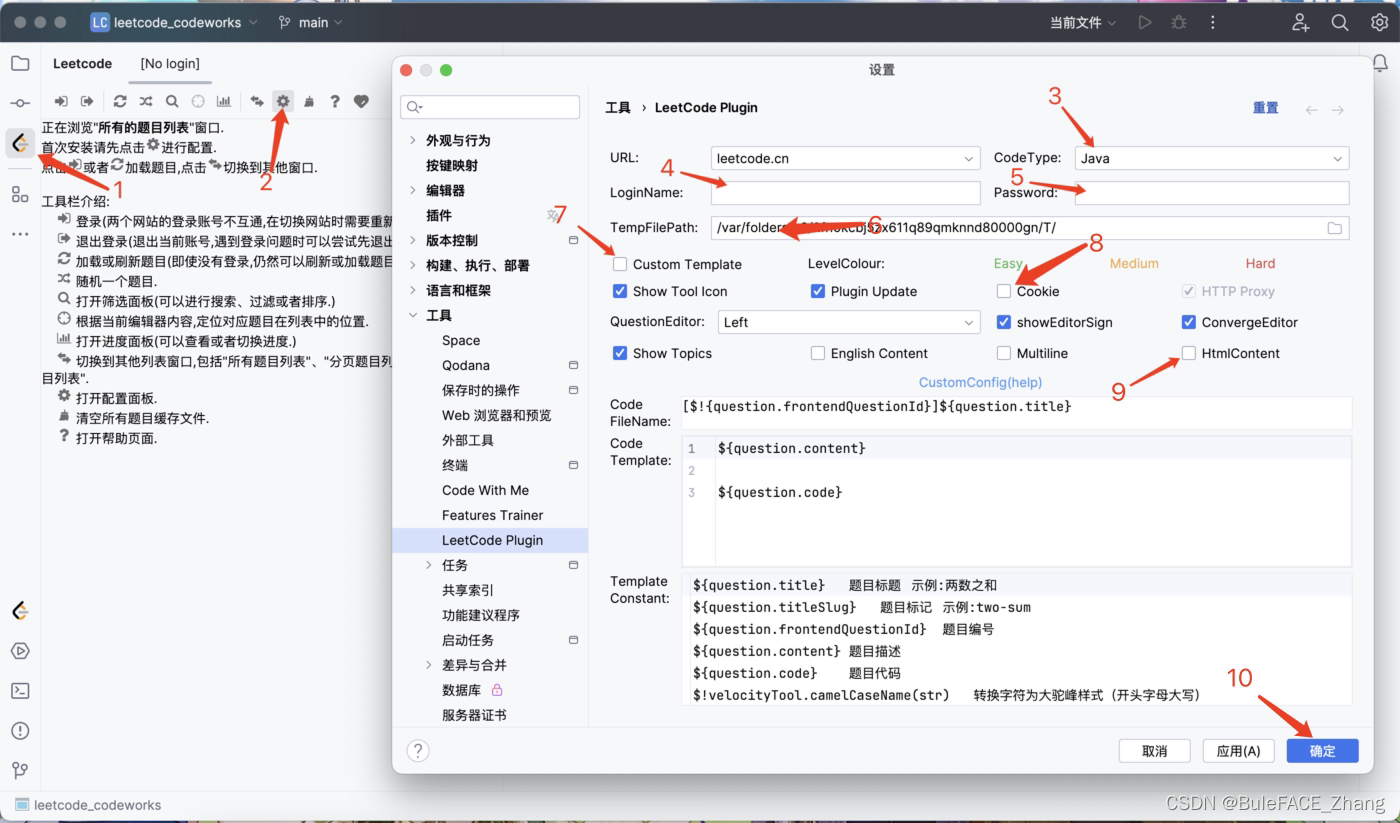The image size is (1400, 823).
Task: Uncheck the ConvergeEditor checkbox
Action: pos(1189,322)
